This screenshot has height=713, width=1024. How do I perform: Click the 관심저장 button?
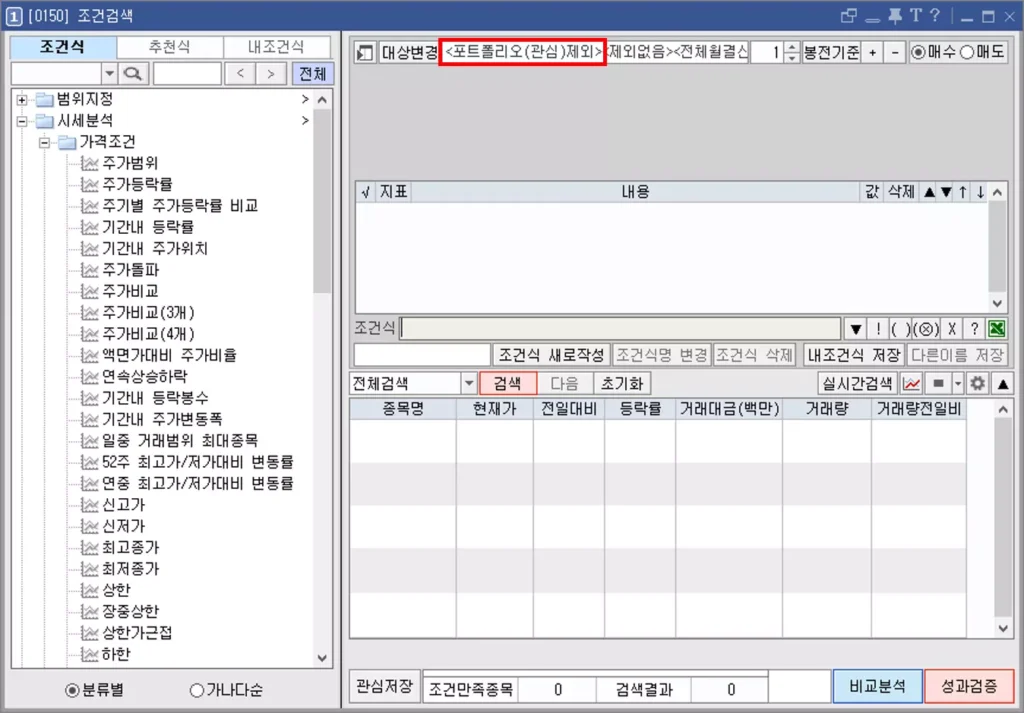384,686
